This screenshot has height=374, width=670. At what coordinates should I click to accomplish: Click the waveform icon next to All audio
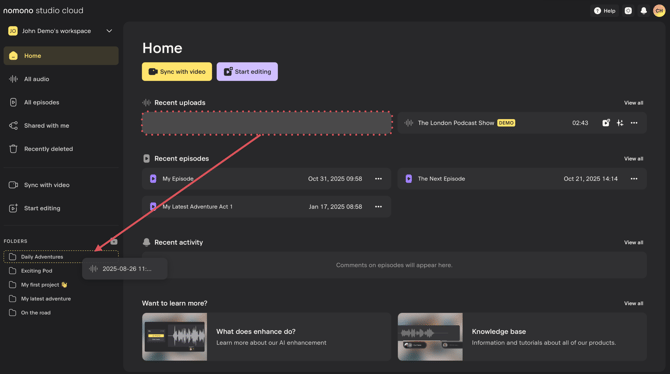[13, 79]
